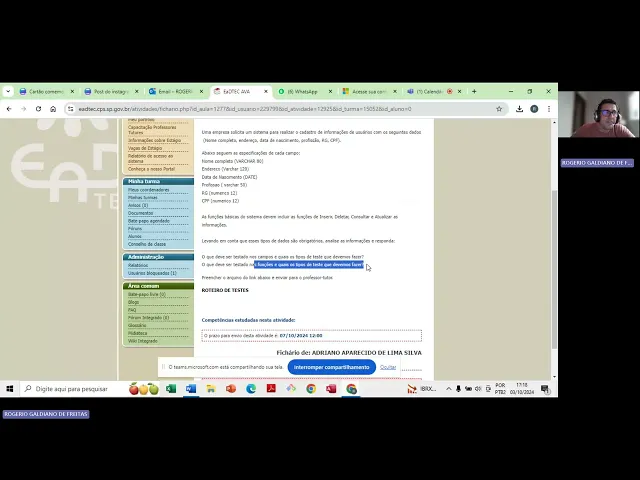Open Bate-papo livre link
The image size is (640, 480).
[147, 294]
